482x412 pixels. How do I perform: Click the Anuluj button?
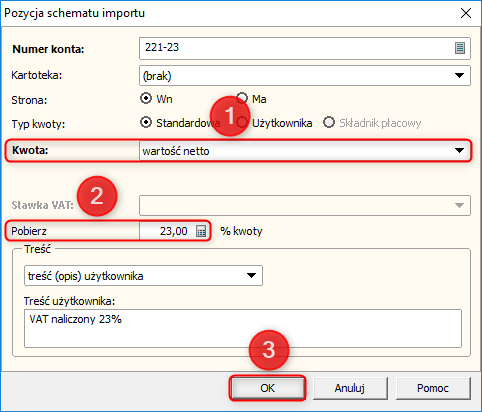350,388
